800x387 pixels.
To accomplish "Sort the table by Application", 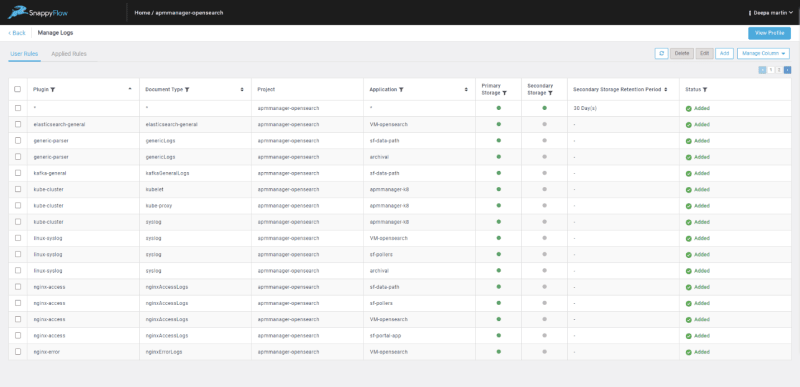I will tap(466, 89).
